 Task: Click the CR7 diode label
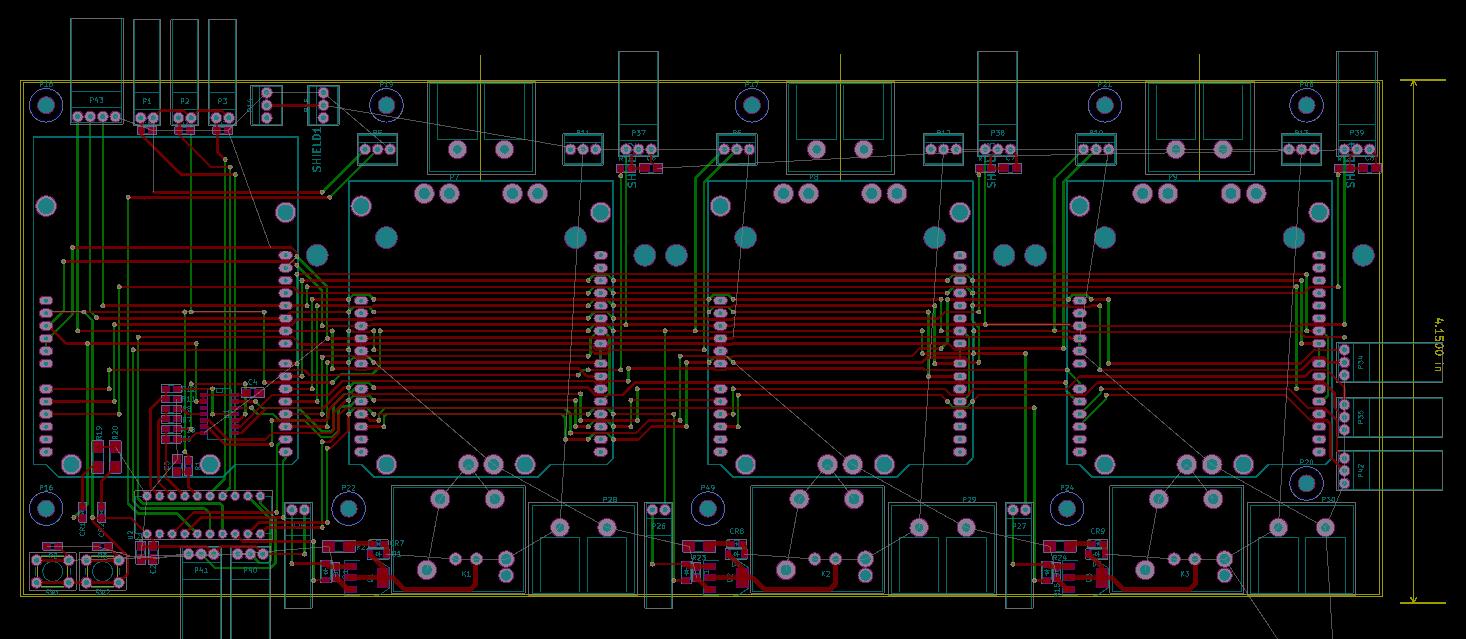tap(397, 542)
